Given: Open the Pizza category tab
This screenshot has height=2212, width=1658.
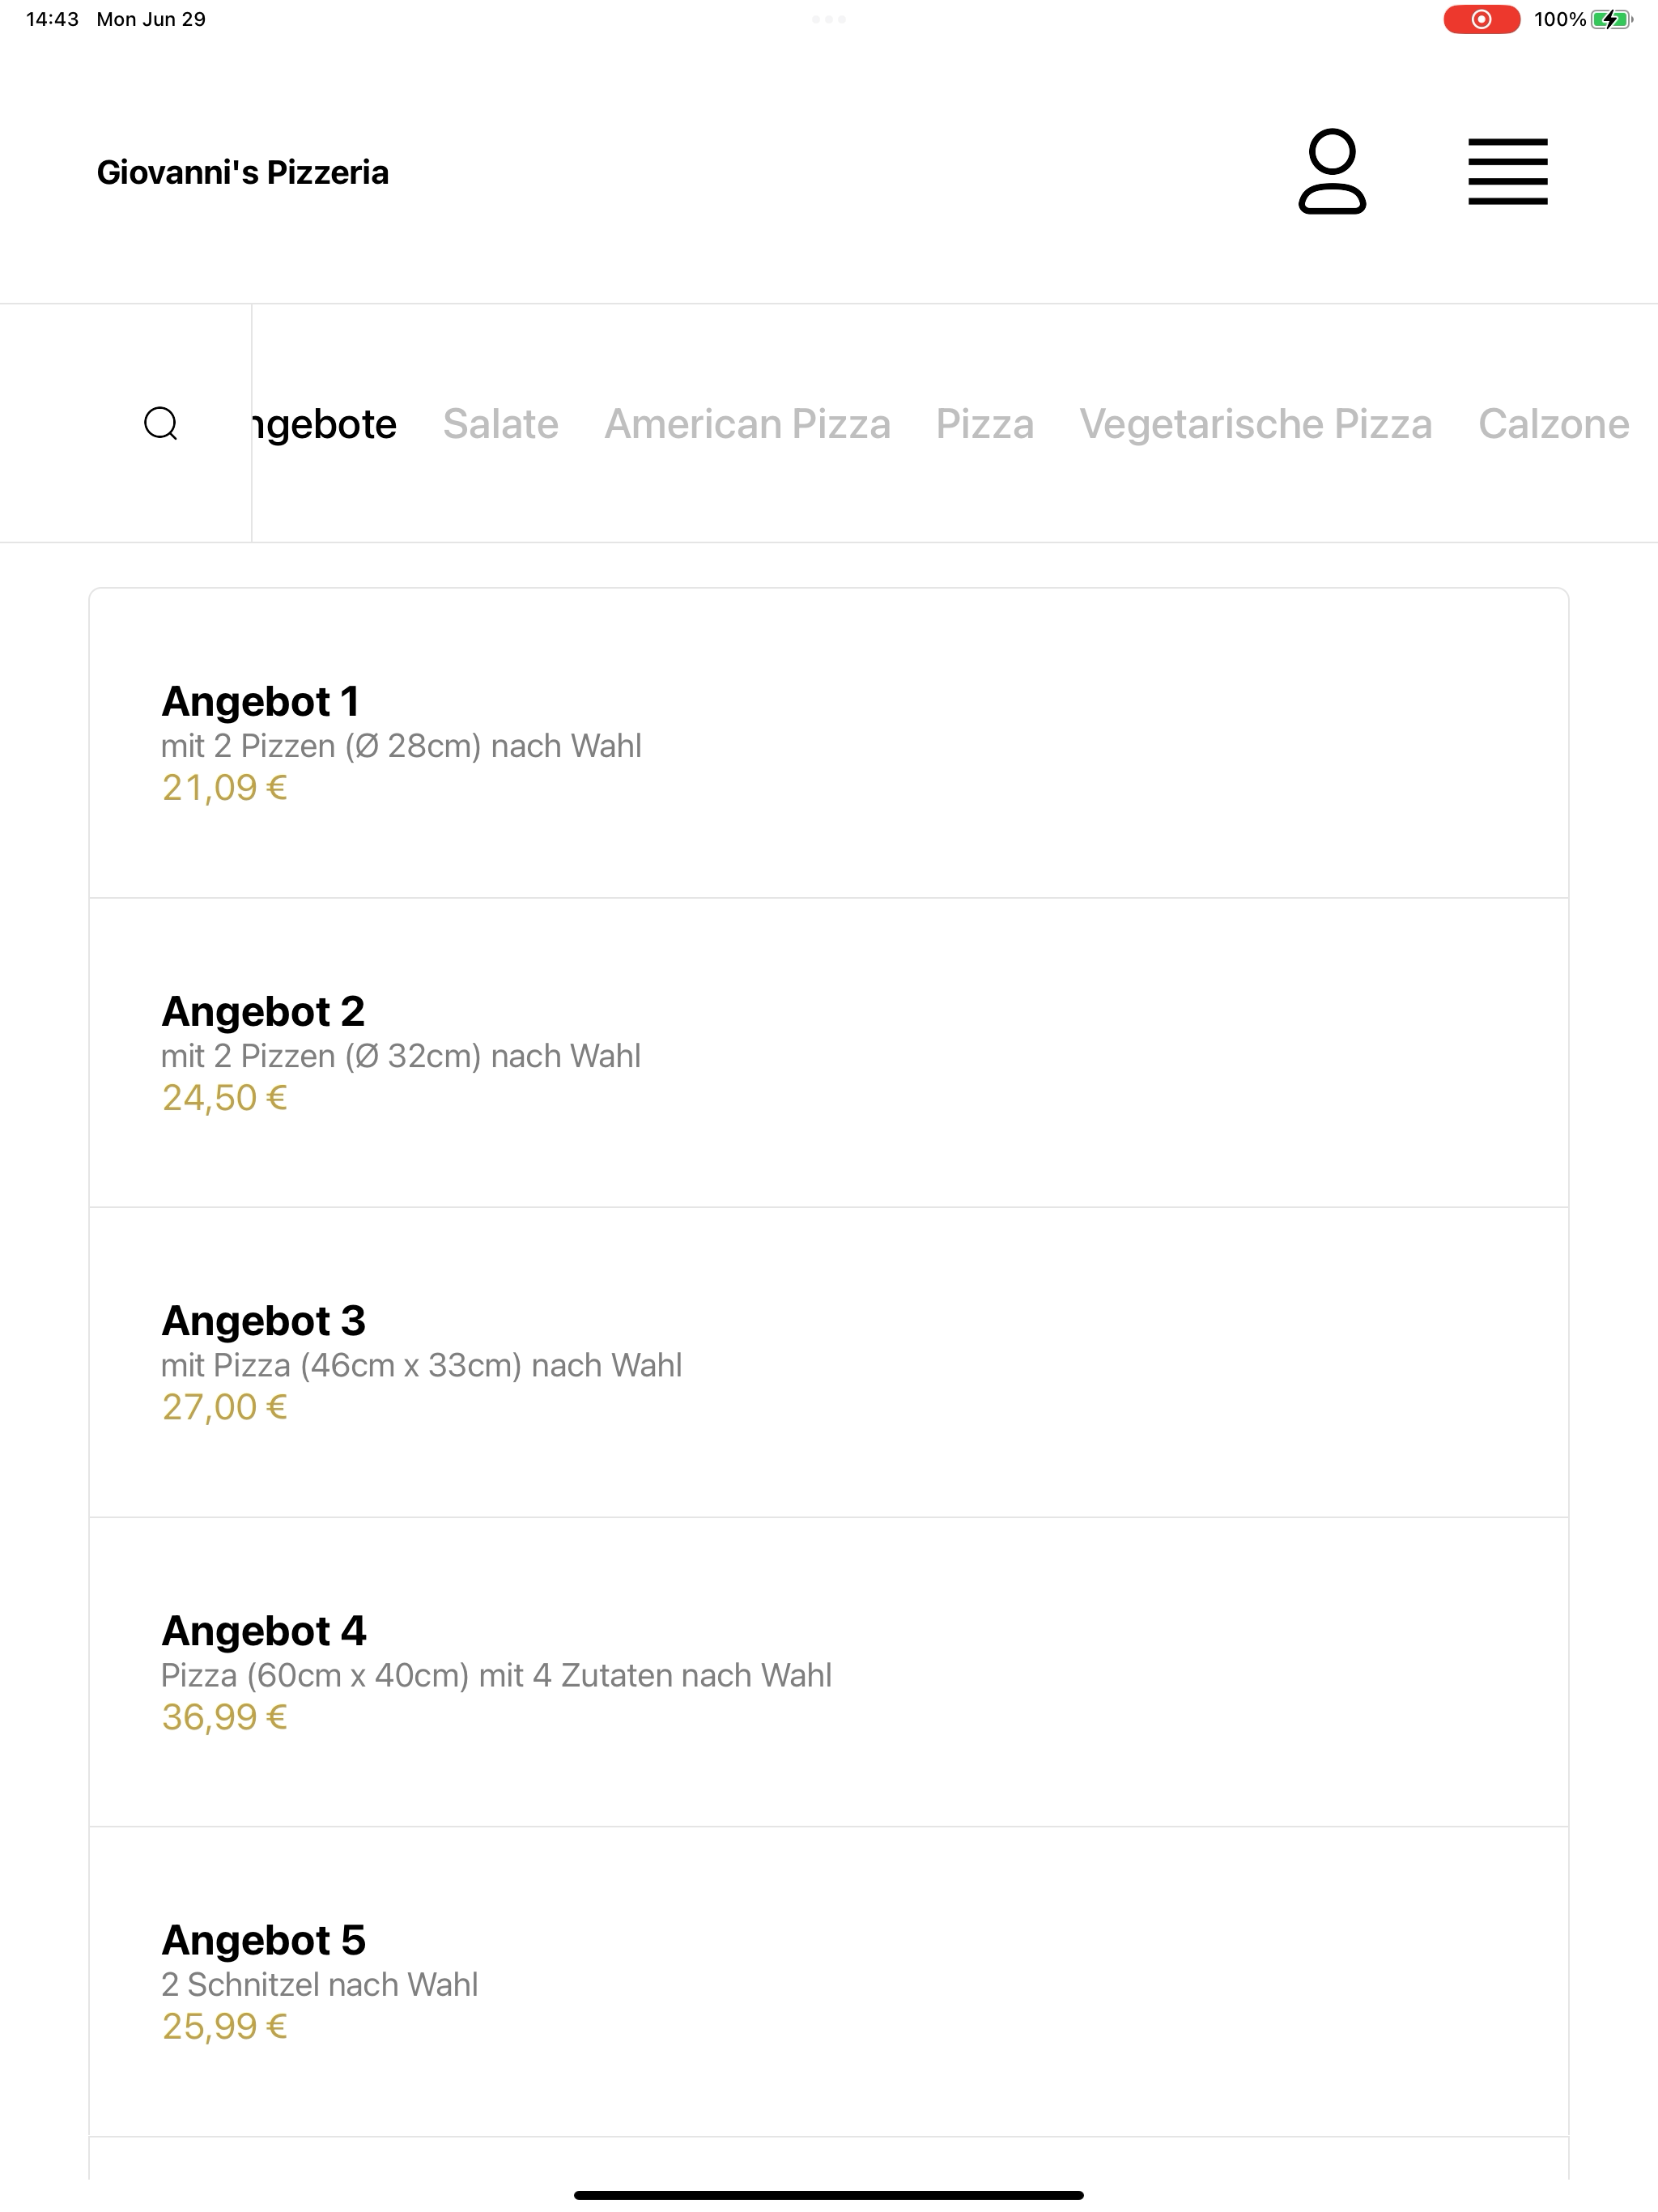Looking at the screenshot, I should tap(985, 424).
